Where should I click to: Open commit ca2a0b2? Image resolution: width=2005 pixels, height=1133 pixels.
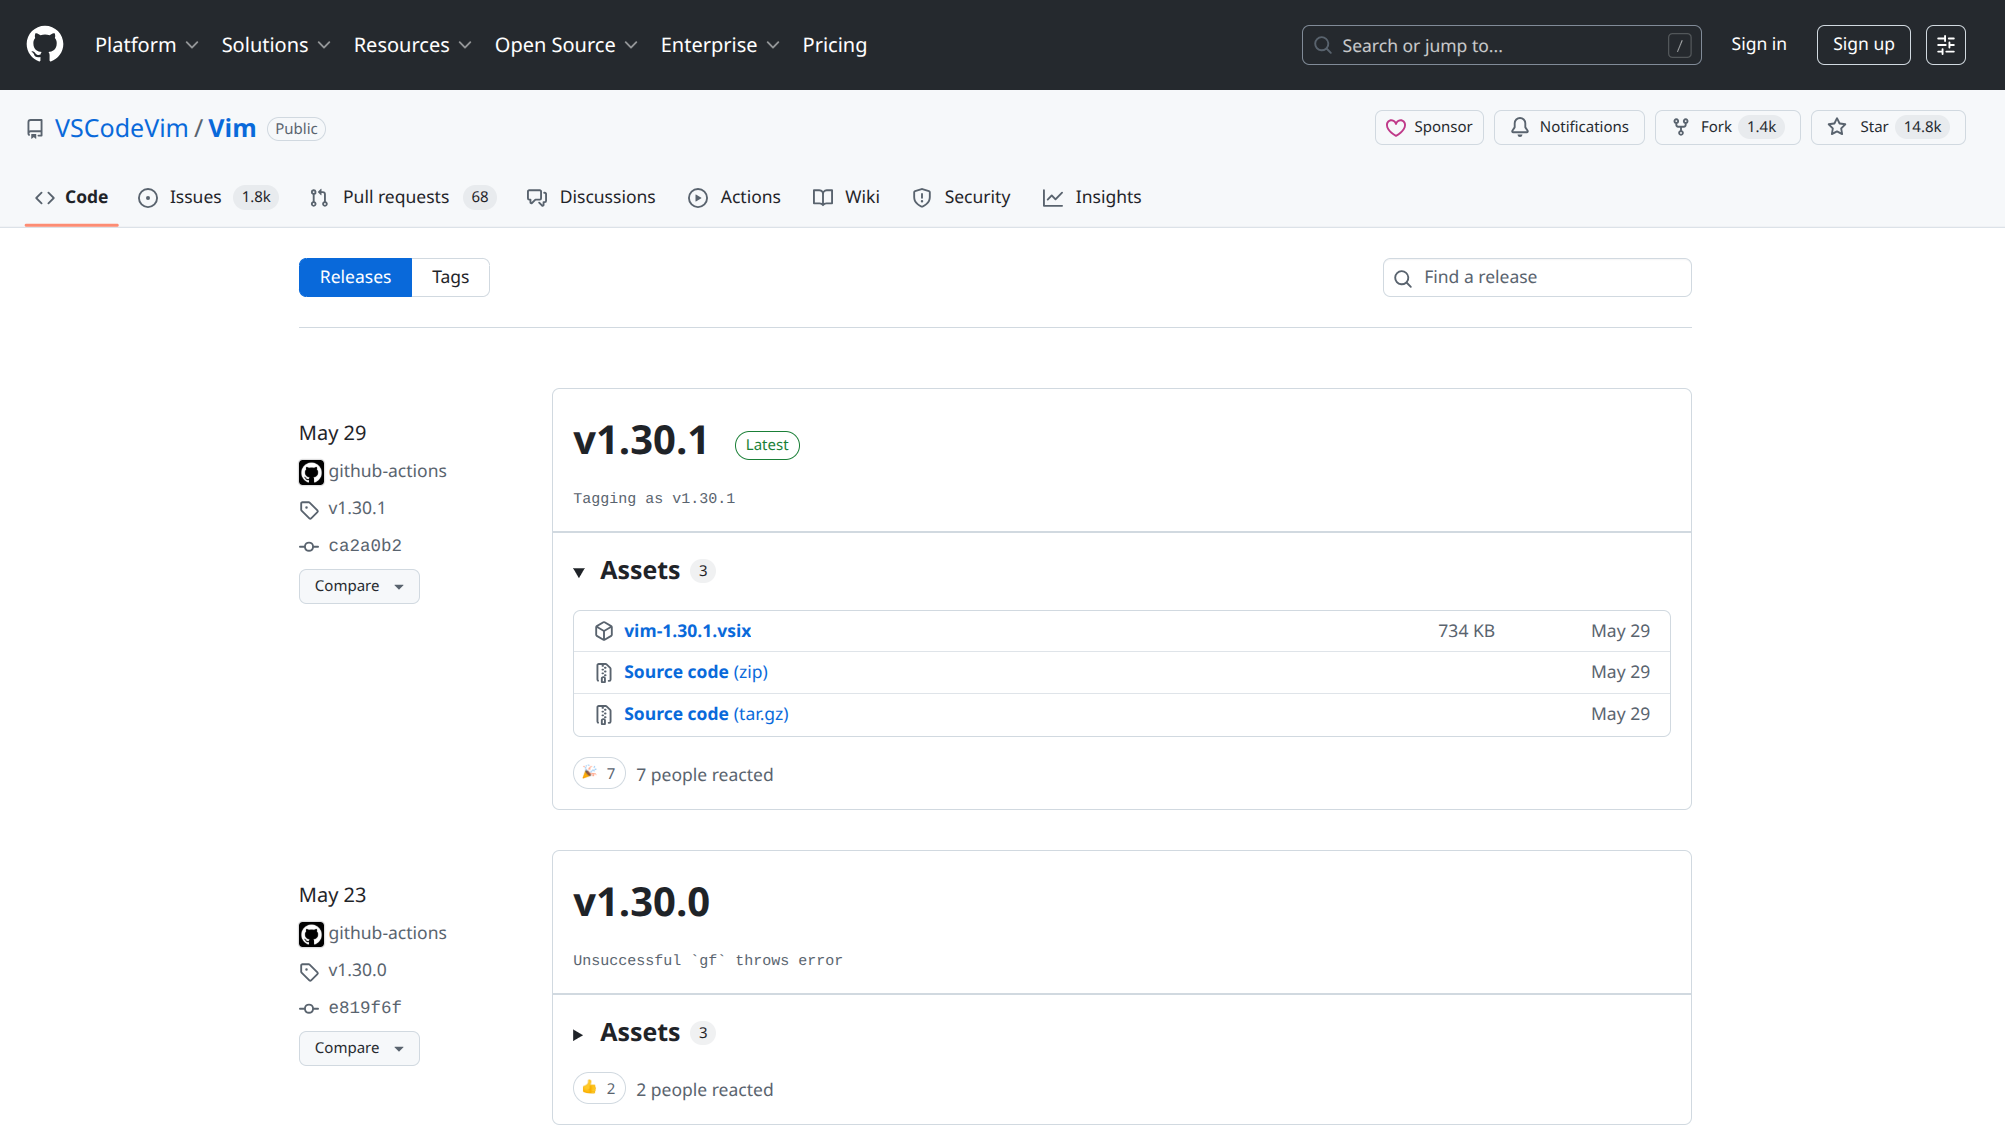[364, 546]
